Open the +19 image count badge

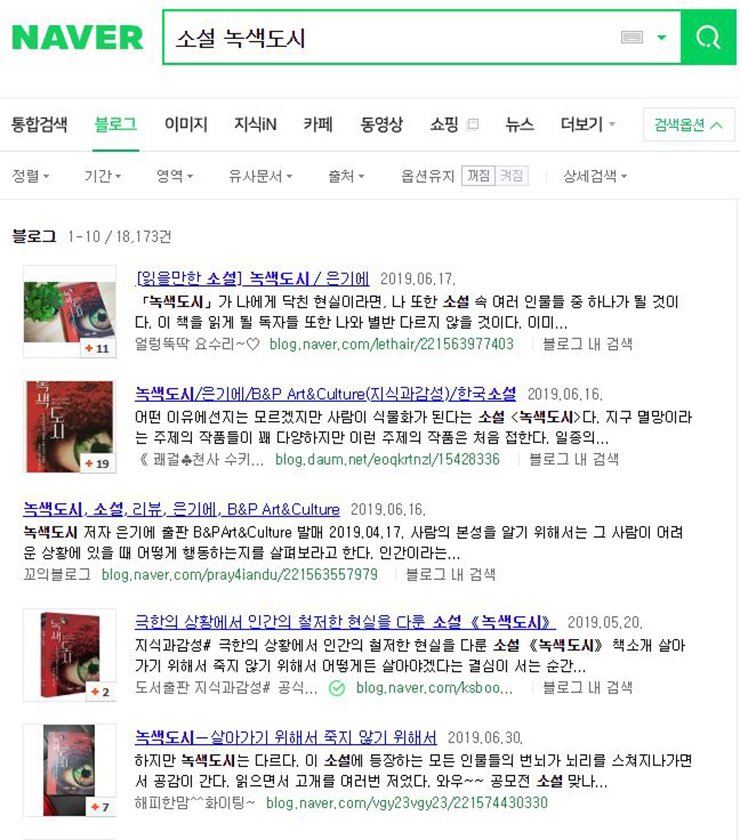click(x=97, y=463)
